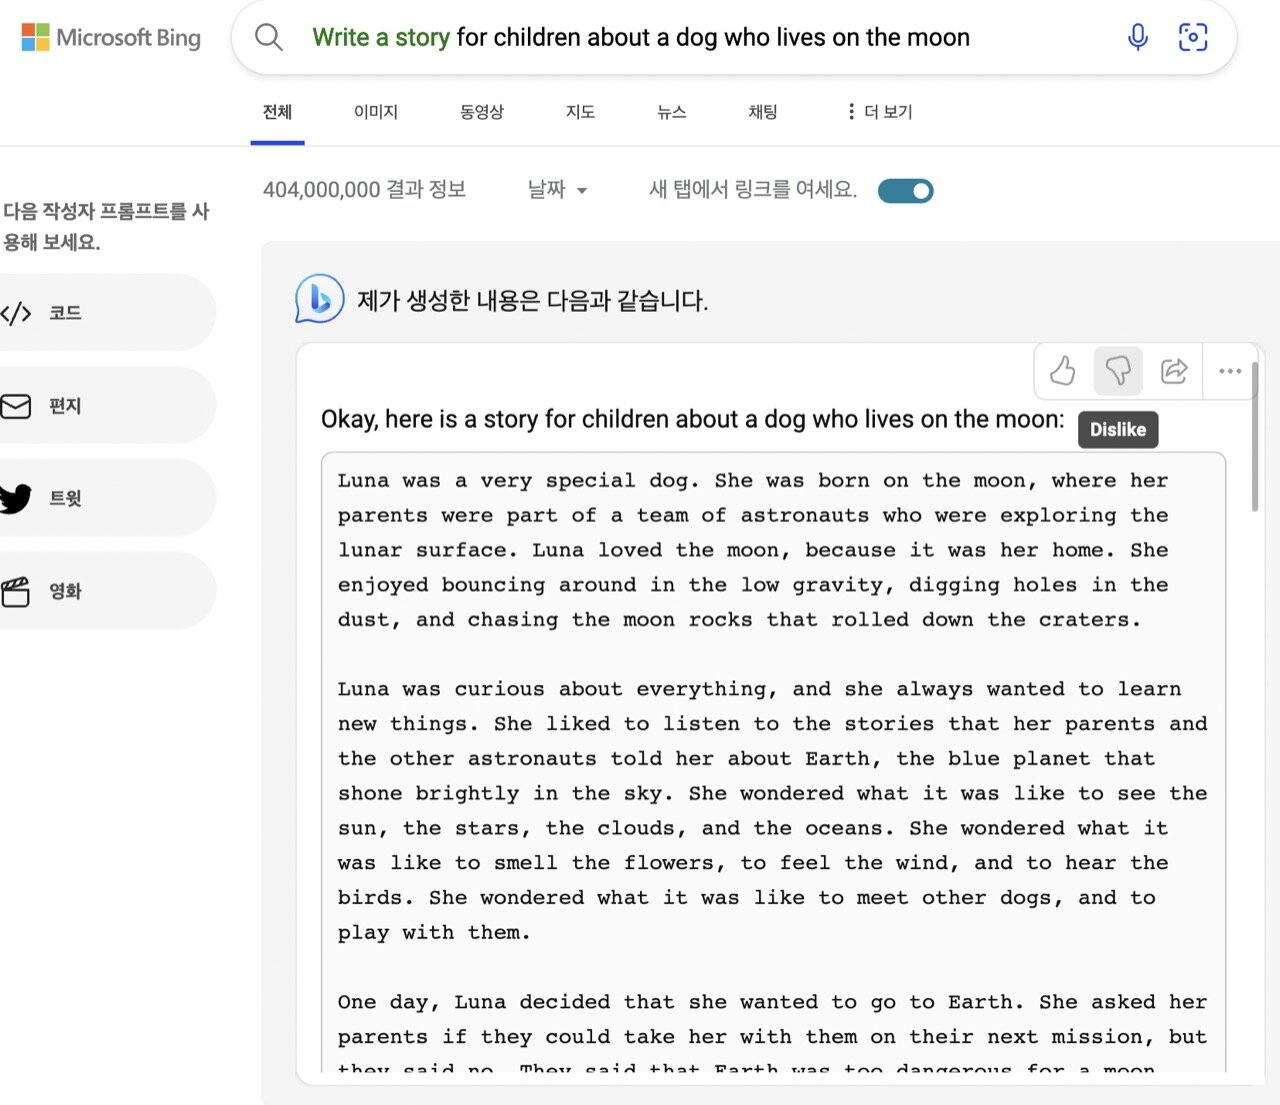This screenshot has height=1105, width=1280.
Task: Open the three-dot more options menu
Action: 1230,371
